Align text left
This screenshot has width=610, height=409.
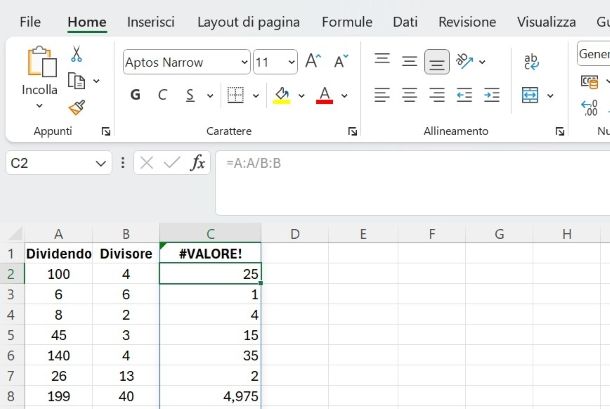pyautogui.click(x=382, y=95)
